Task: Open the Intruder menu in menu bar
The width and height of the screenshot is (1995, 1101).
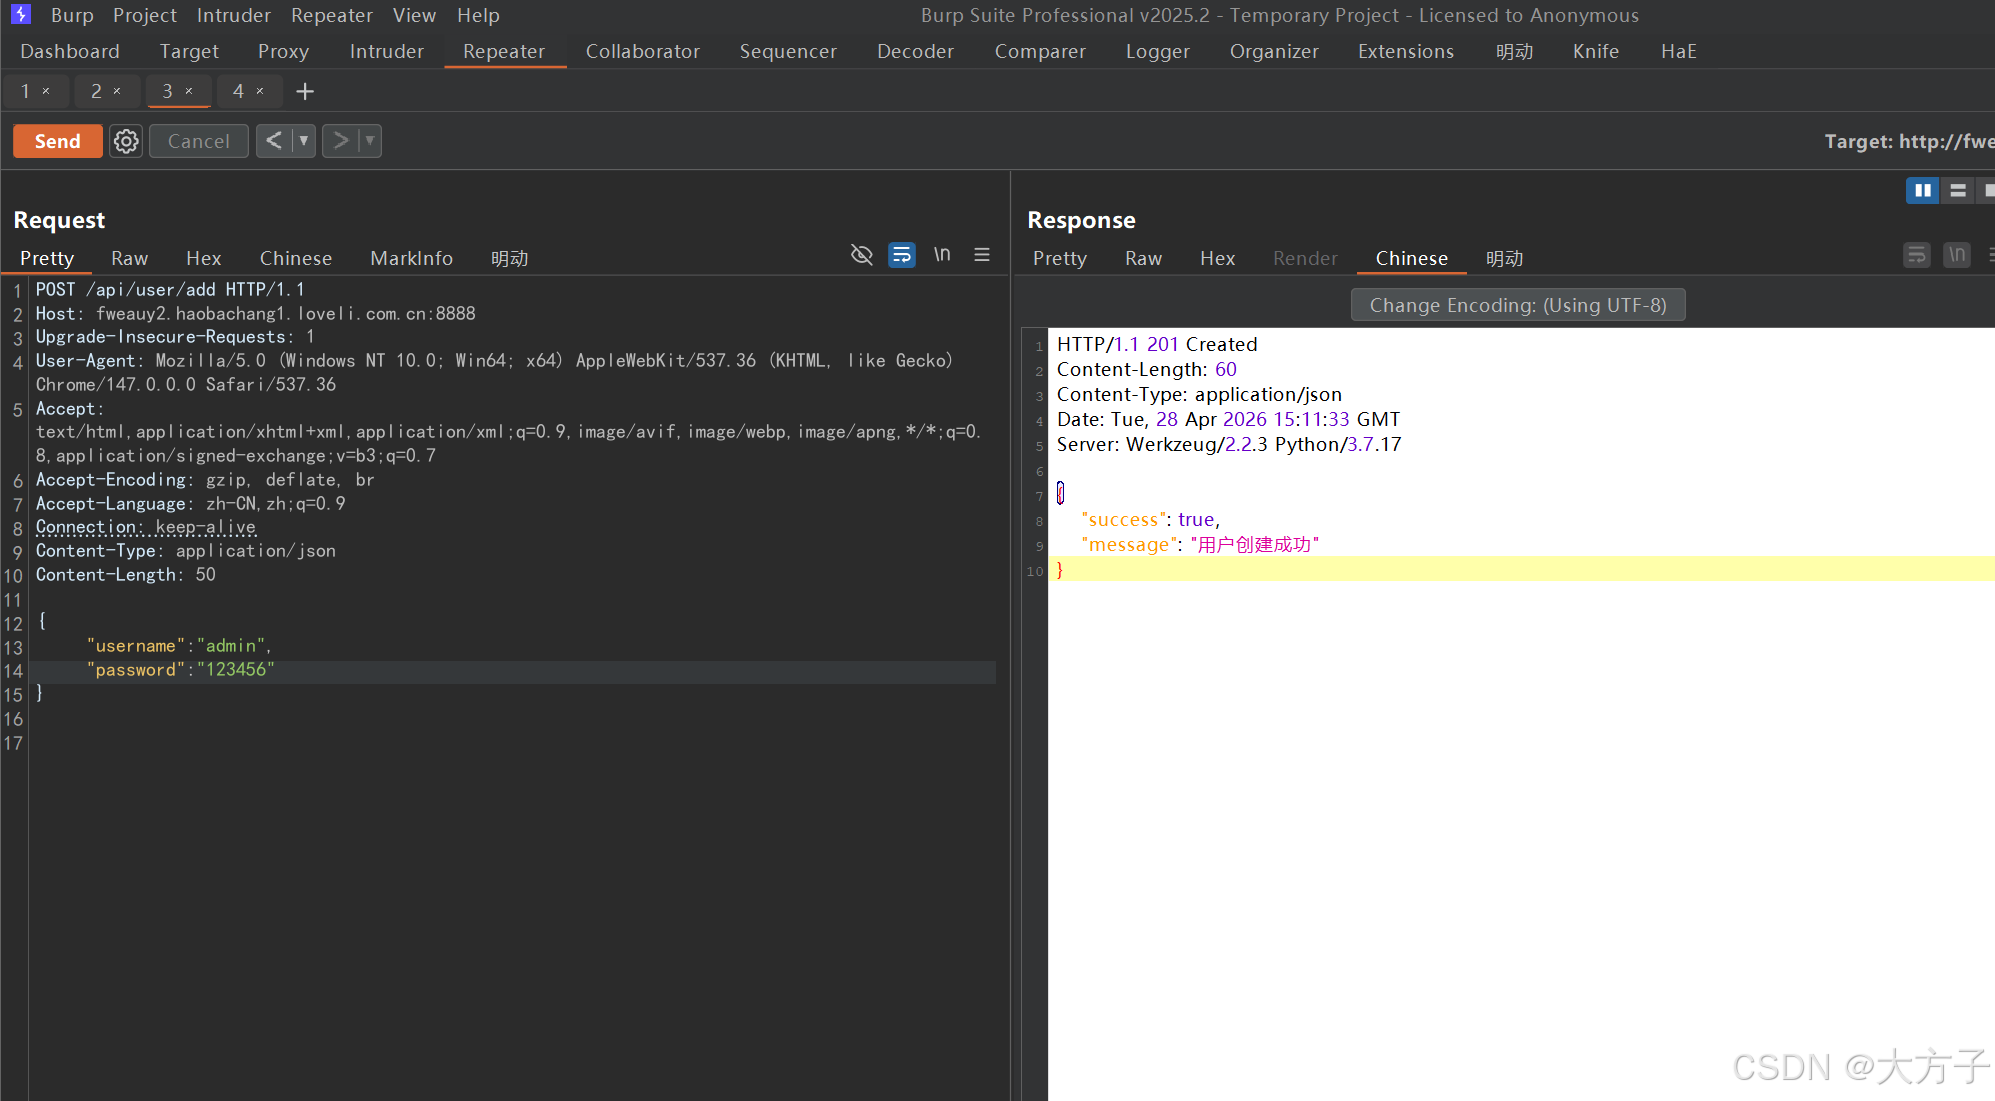Action: (x=233, y=15)
